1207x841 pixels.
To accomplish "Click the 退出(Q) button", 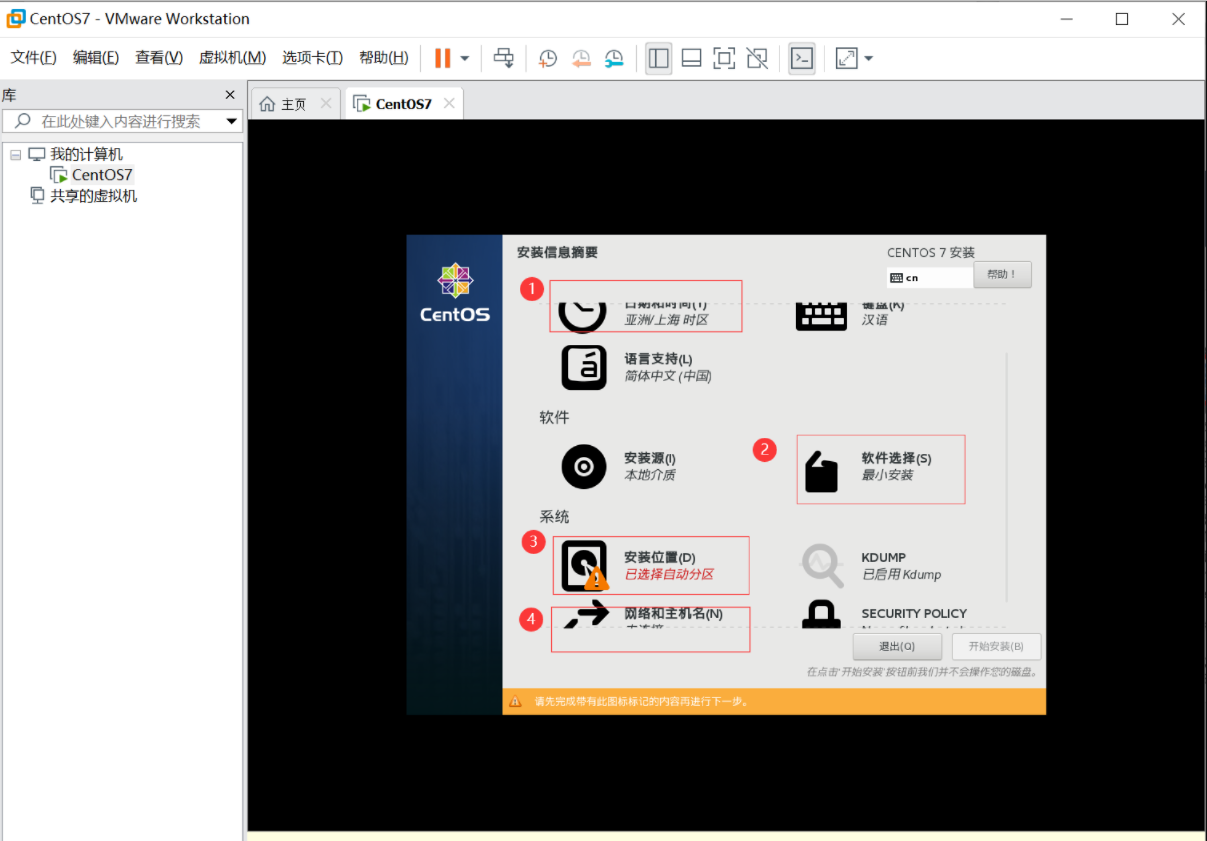I will [897, 646].
